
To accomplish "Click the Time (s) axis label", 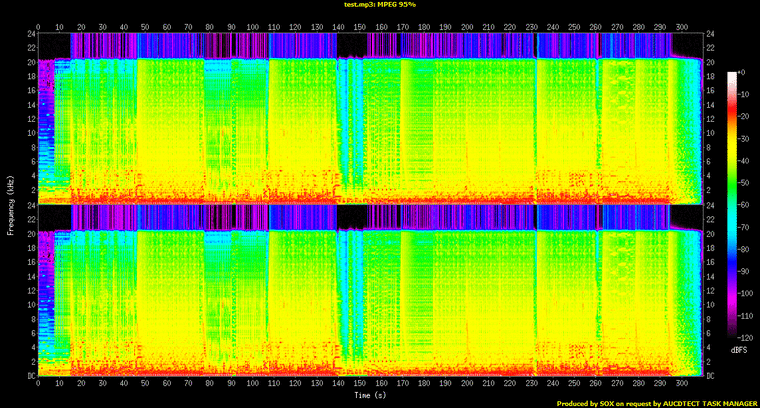I will click(370, 395).
